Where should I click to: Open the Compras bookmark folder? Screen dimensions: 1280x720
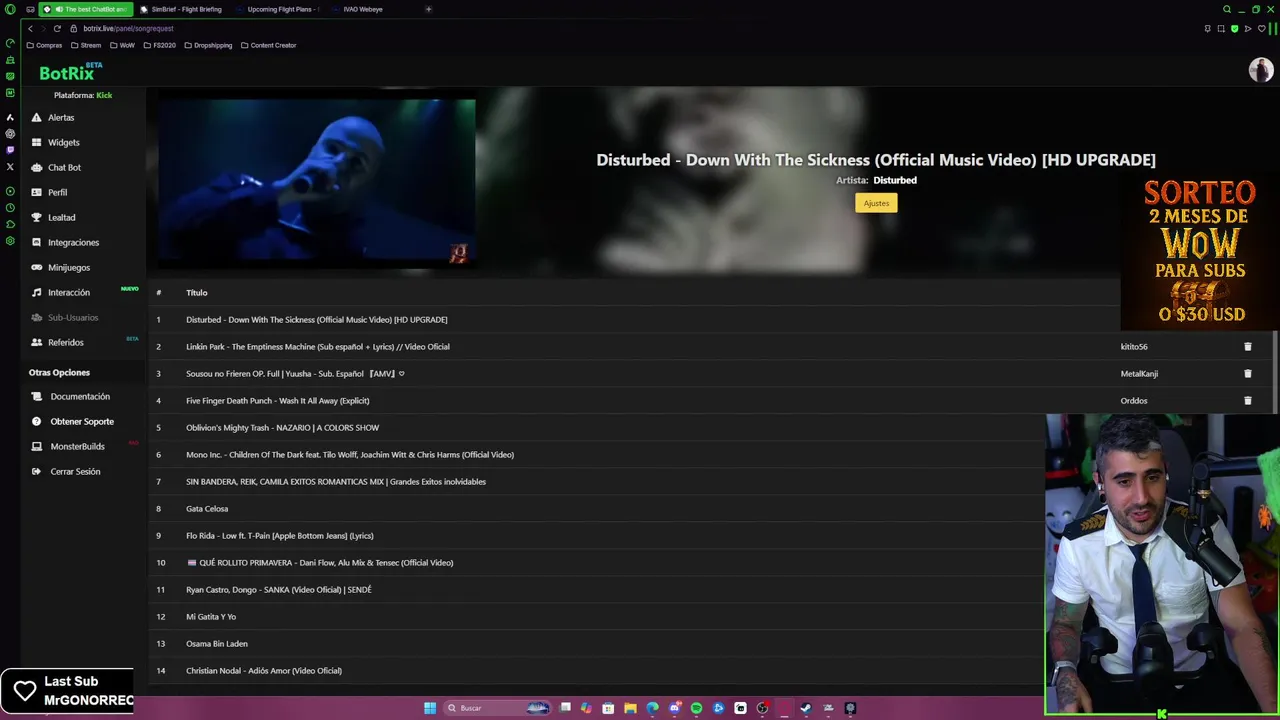pos(44,45)
